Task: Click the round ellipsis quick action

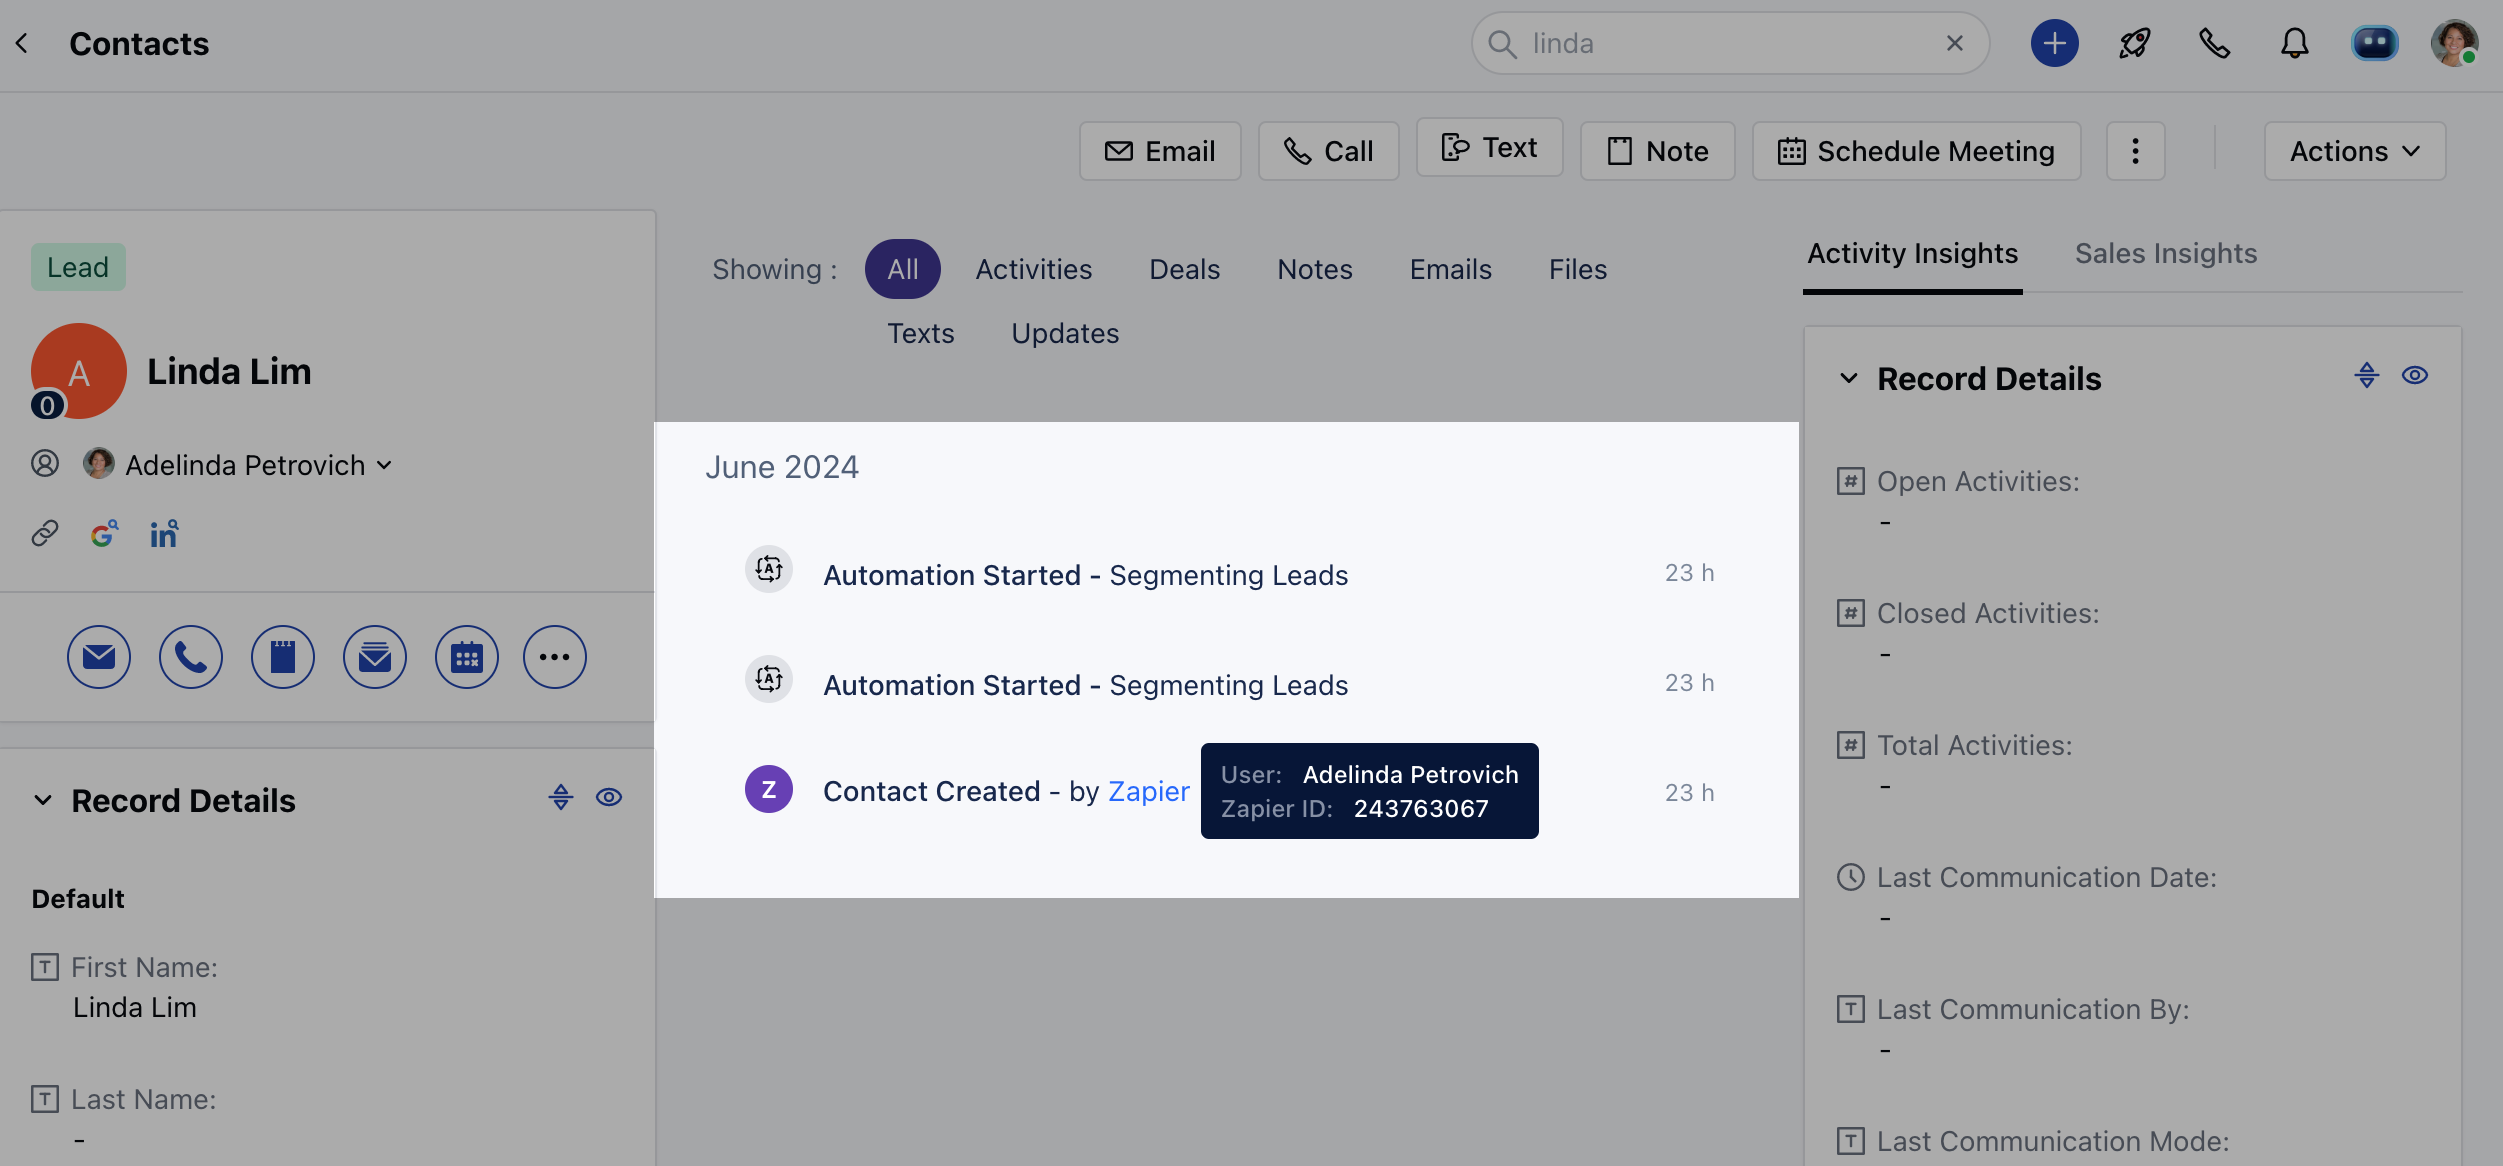Action: click(x=555, y=657)
